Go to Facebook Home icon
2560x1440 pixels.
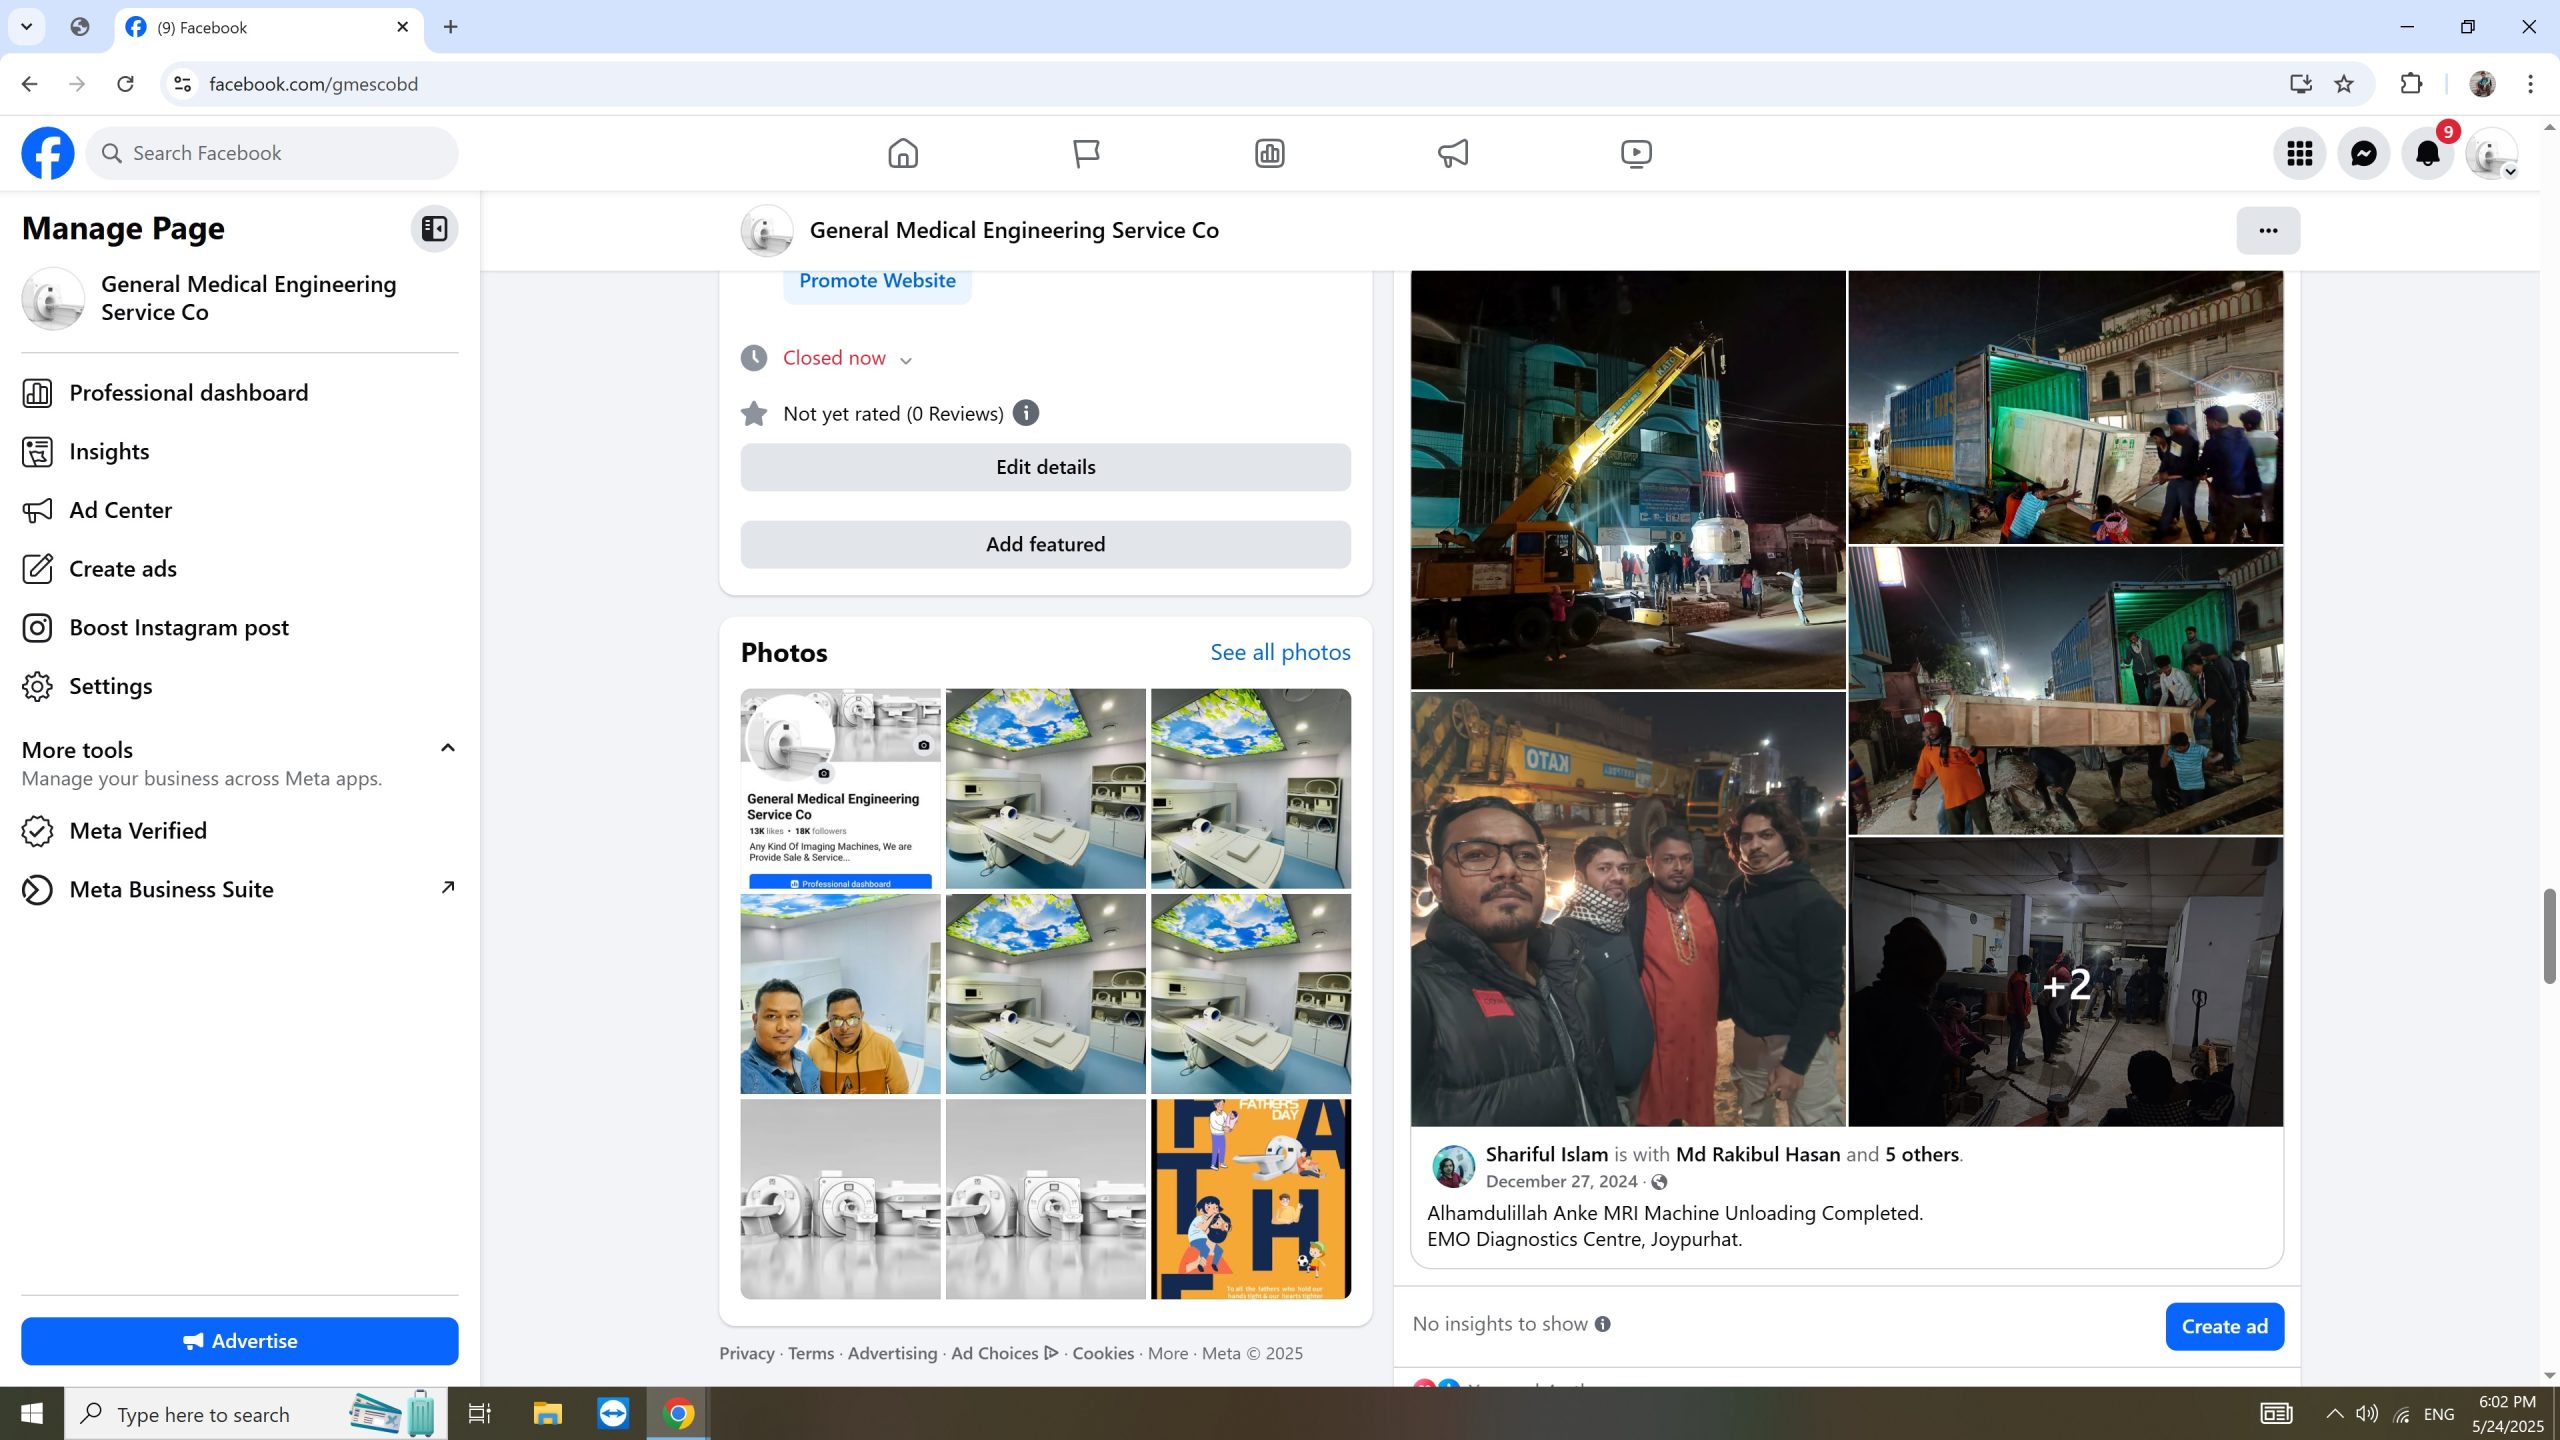(x=902, y=153)
